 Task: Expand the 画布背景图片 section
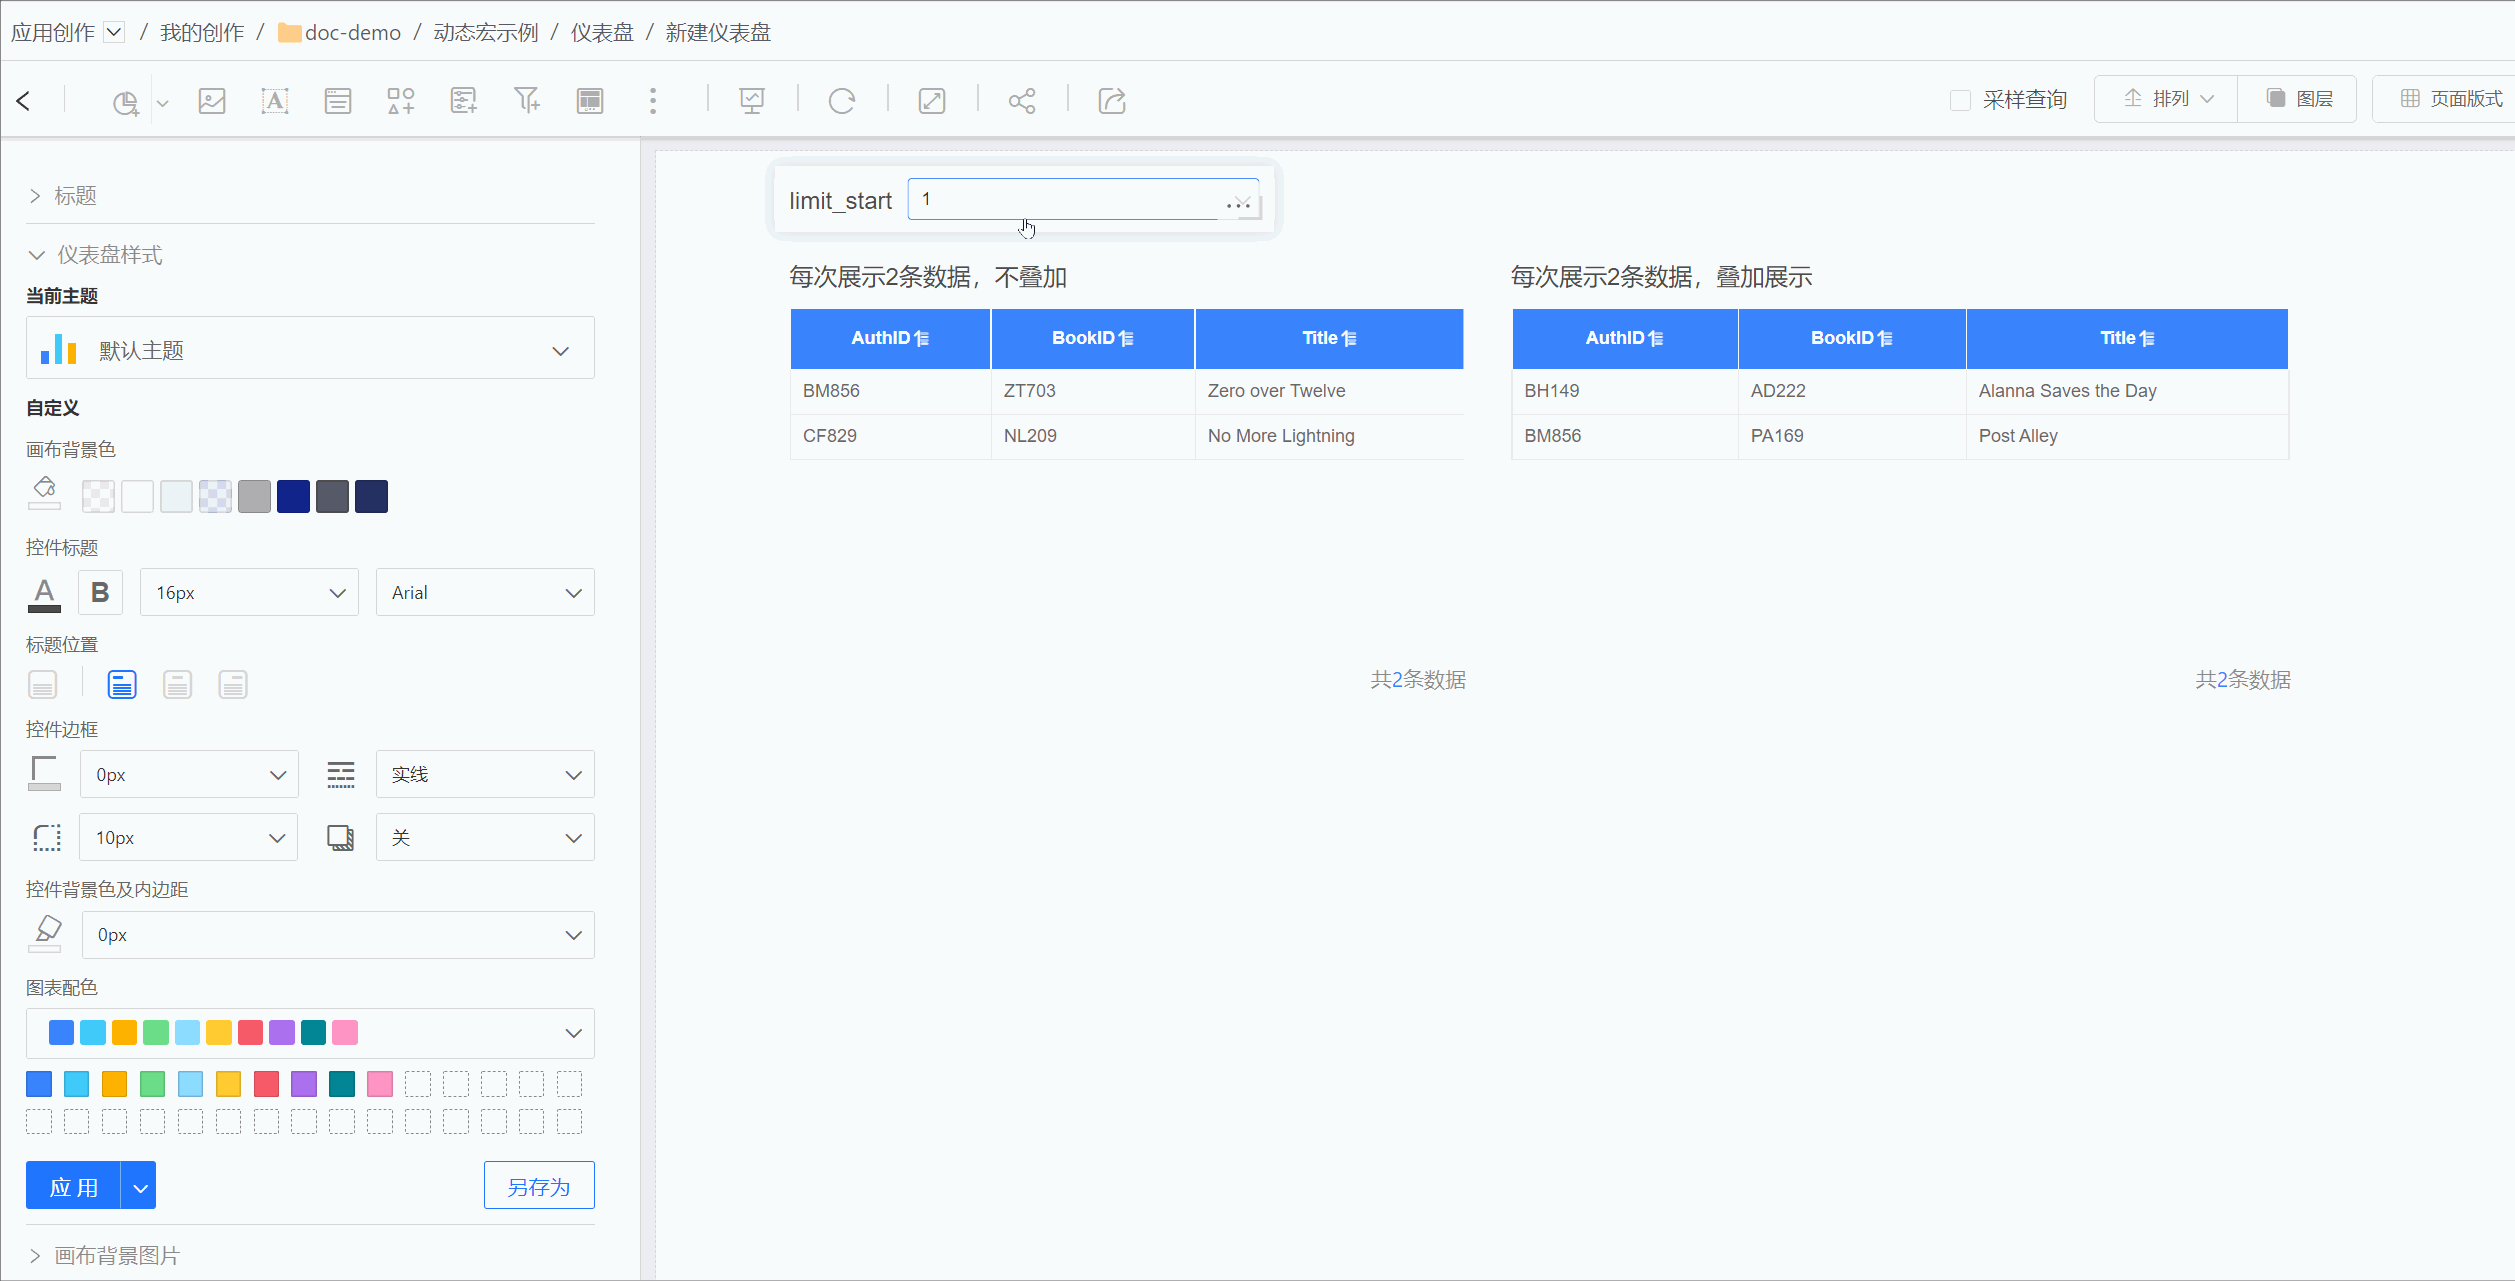tap(116, 1255)
